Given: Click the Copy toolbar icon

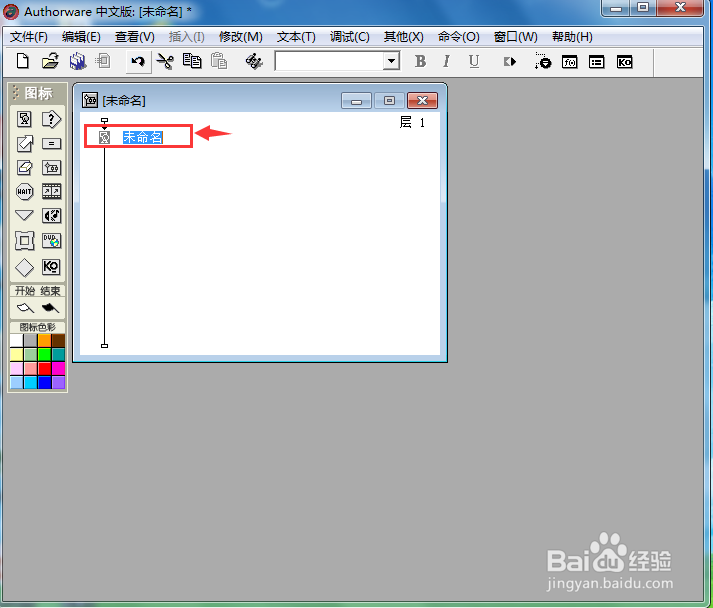Looking at the screenshot, I should [x=192, y=61].
